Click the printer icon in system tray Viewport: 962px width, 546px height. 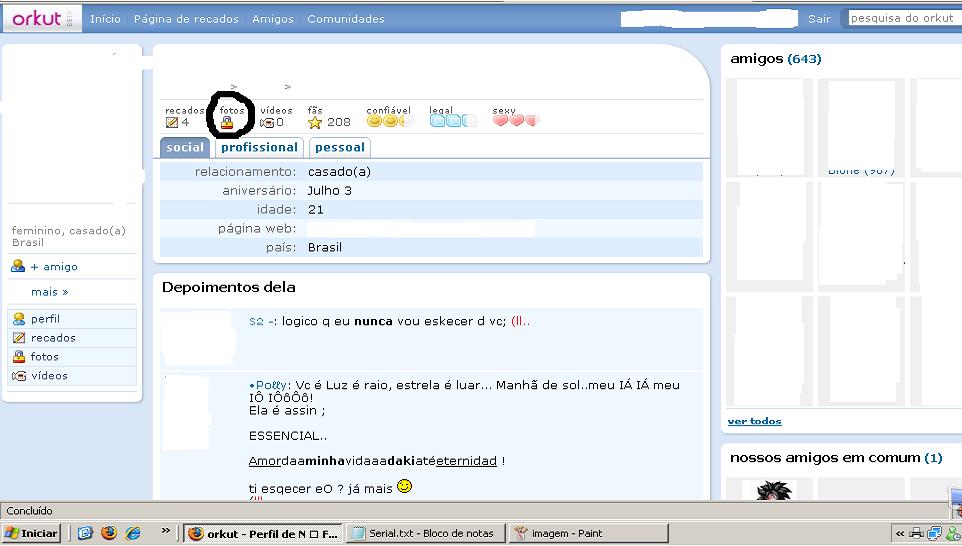(916, 533)
